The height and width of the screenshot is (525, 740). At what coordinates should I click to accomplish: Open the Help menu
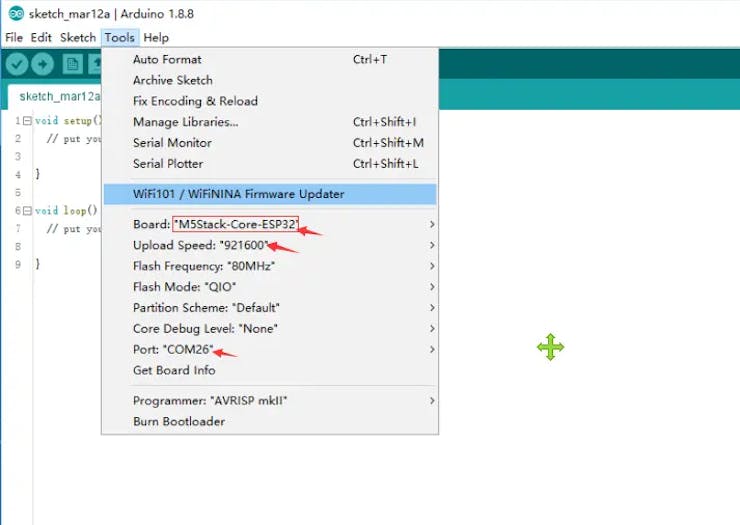156,37
